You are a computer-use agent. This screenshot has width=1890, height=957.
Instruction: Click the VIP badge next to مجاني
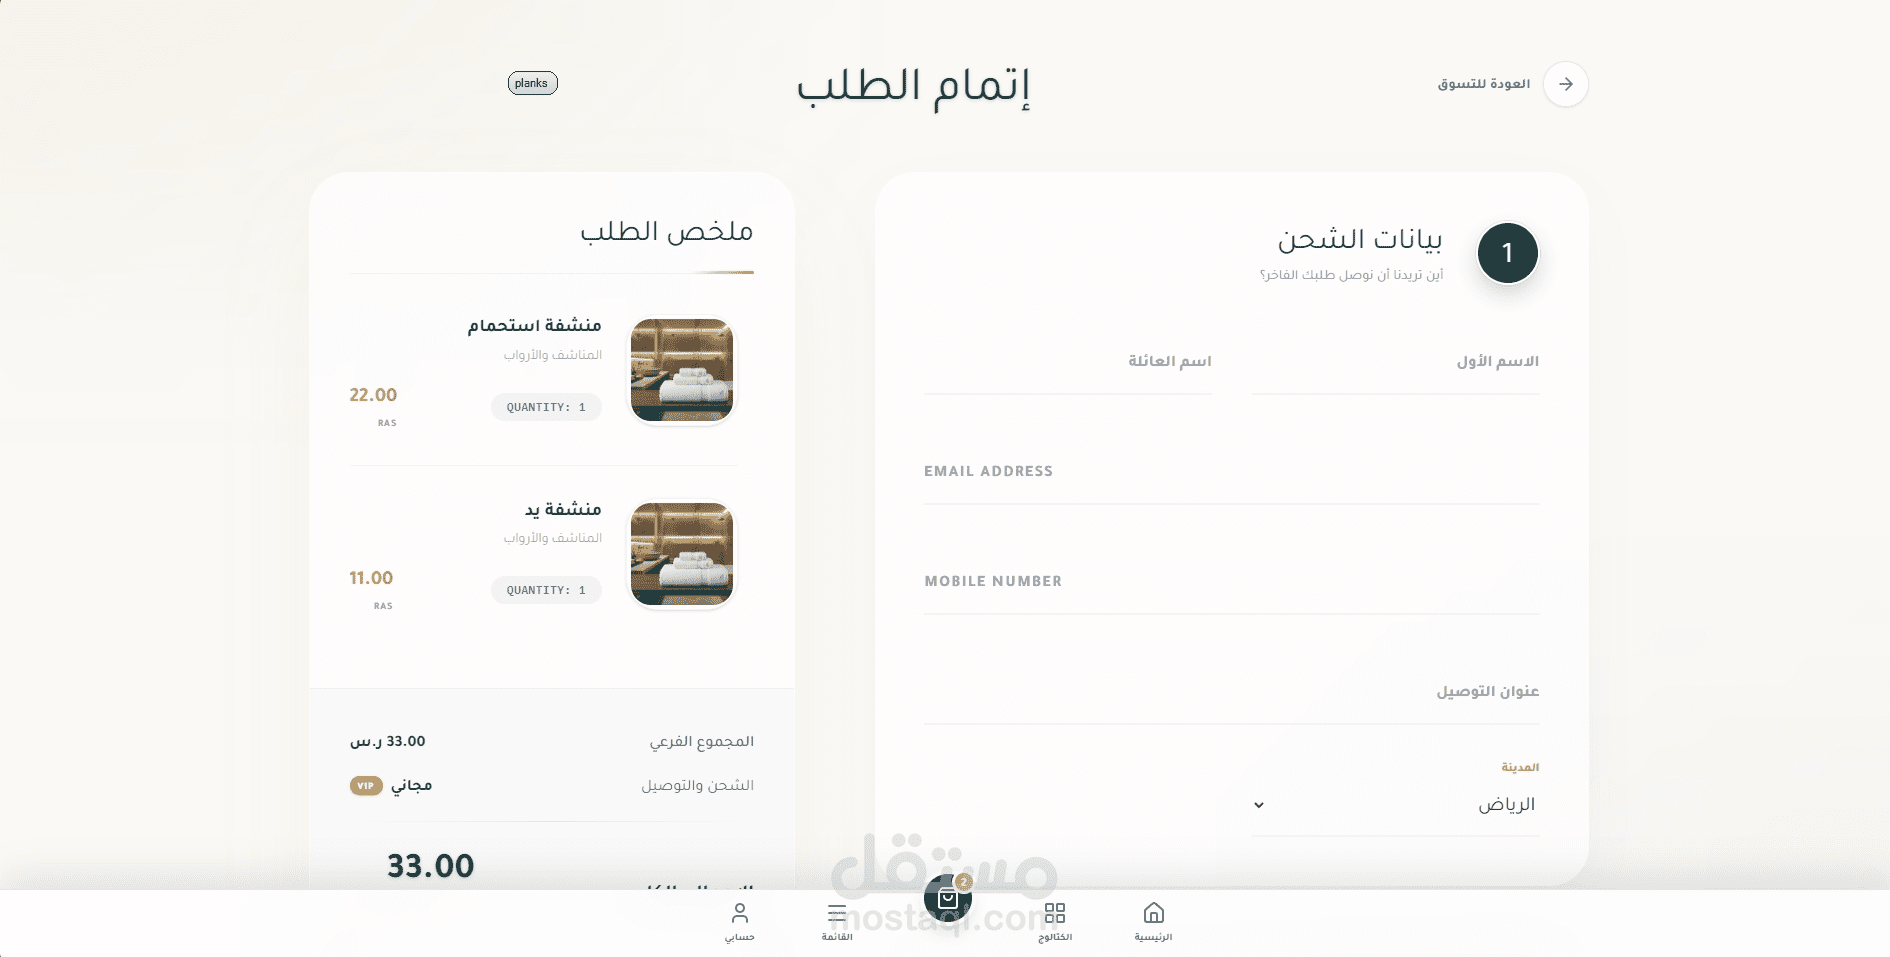click(366, 786)
